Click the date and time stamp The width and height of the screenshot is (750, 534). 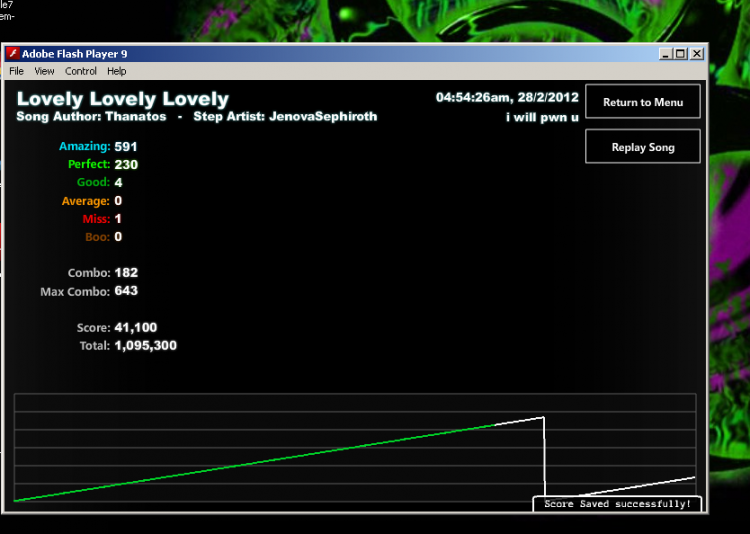tap(507, 98)
